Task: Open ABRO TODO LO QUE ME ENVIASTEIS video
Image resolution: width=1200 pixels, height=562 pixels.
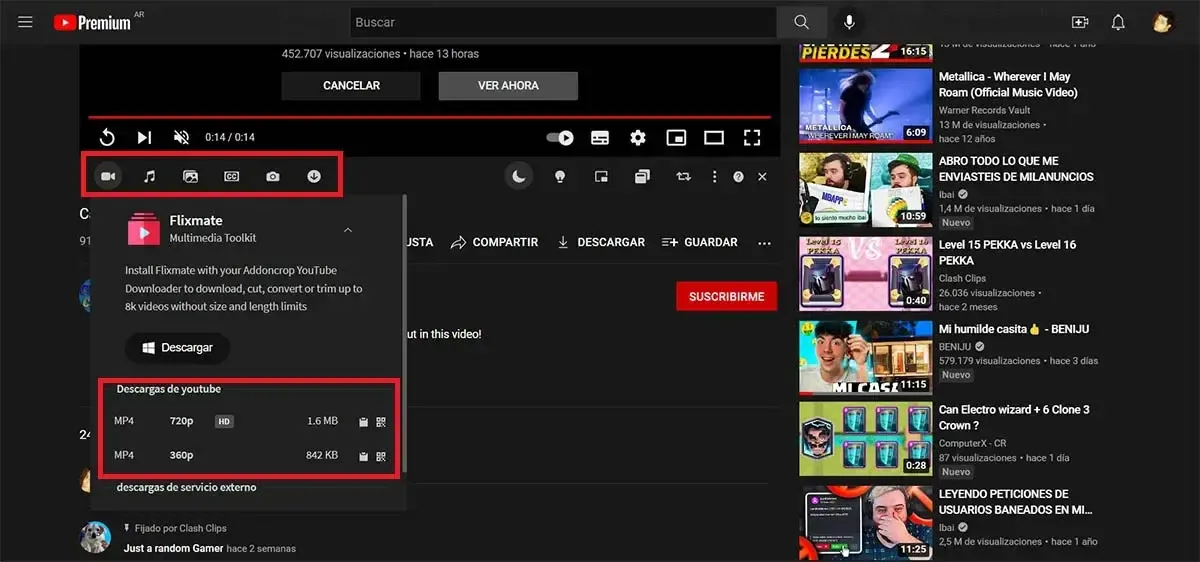Action: (x=1016, y=168)
